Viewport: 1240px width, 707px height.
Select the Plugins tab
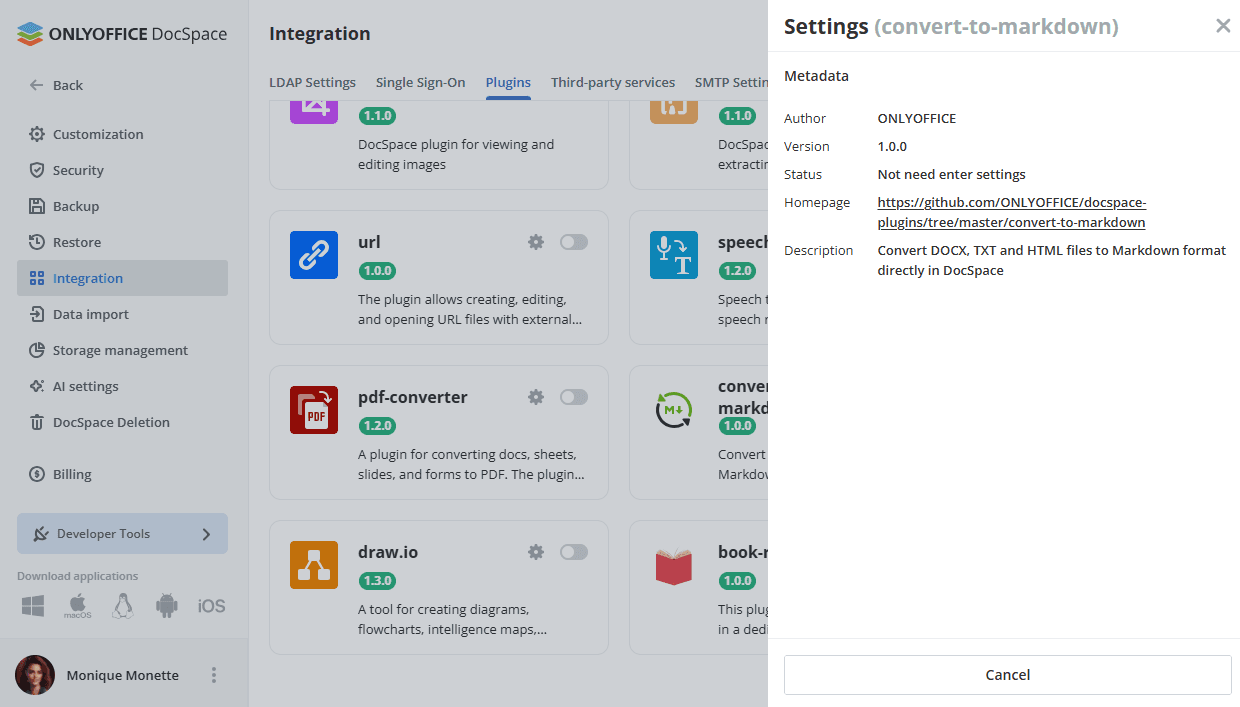pyautogui.click(x=508, y=83)
